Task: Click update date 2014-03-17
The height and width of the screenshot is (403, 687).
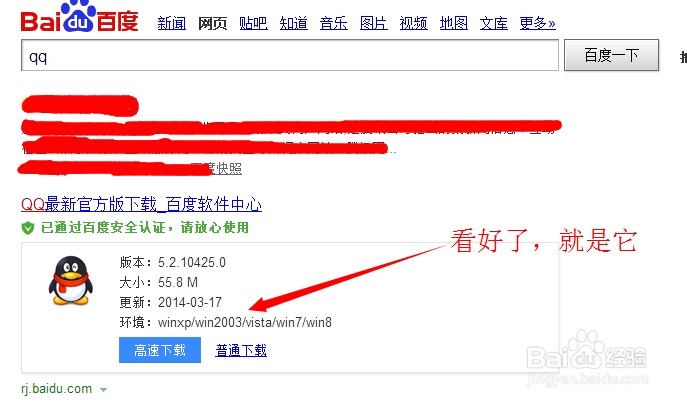Action: (x=190, y=302)
